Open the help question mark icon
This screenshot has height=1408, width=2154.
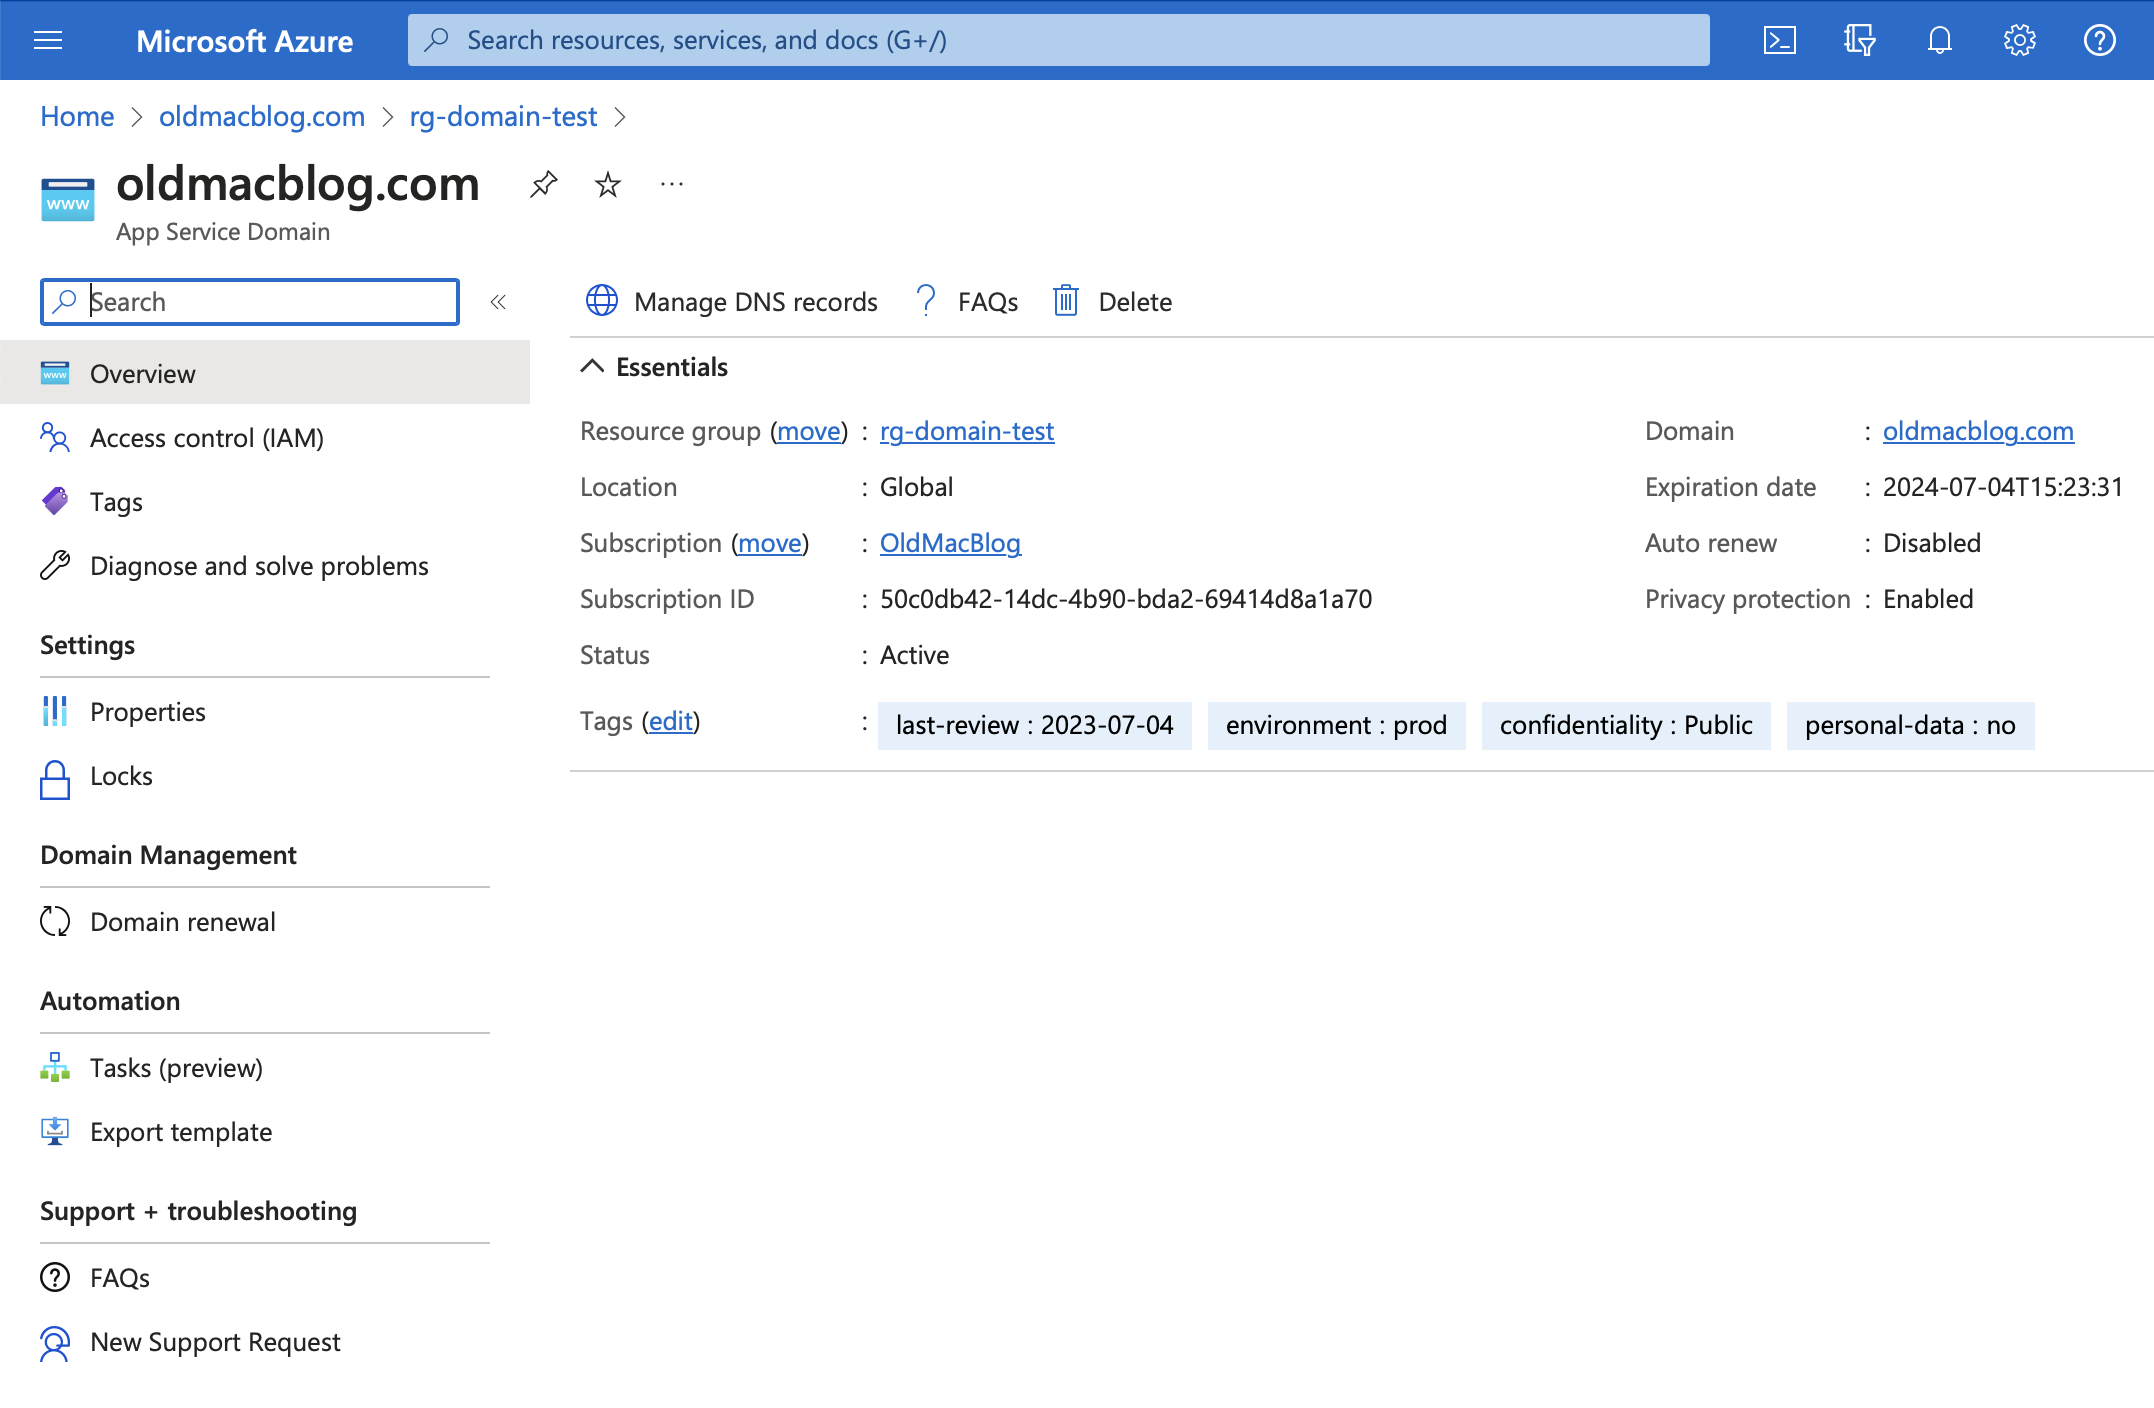pos(2099,40)
